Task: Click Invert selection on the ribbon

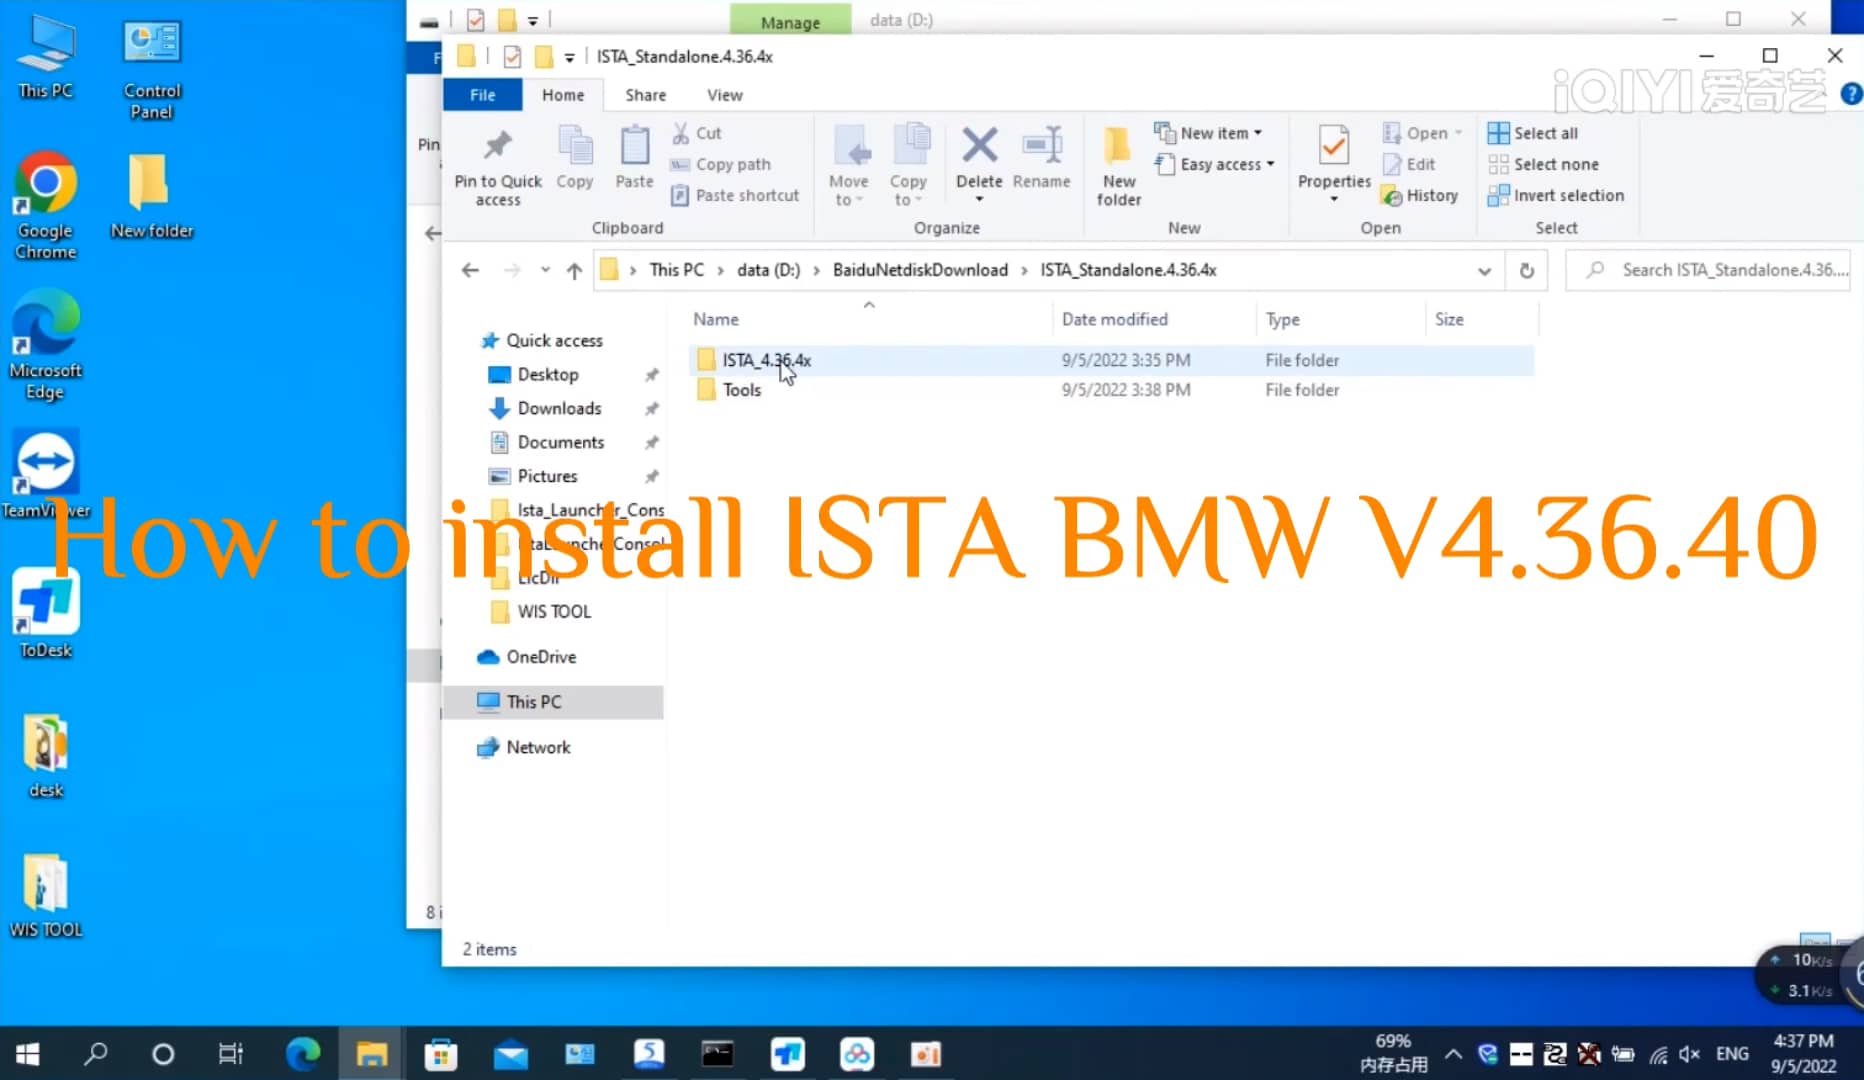Action: pos(1556,195)
